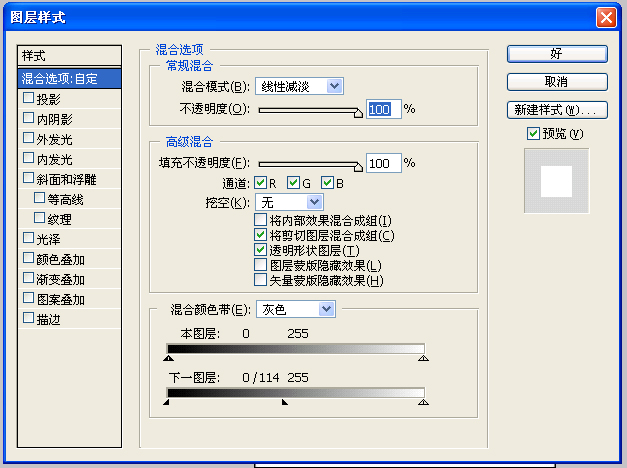This screenshot has width=627, height=468.
Task: Click the 本图层 white point slider triangle
Action: pos(423,358)
